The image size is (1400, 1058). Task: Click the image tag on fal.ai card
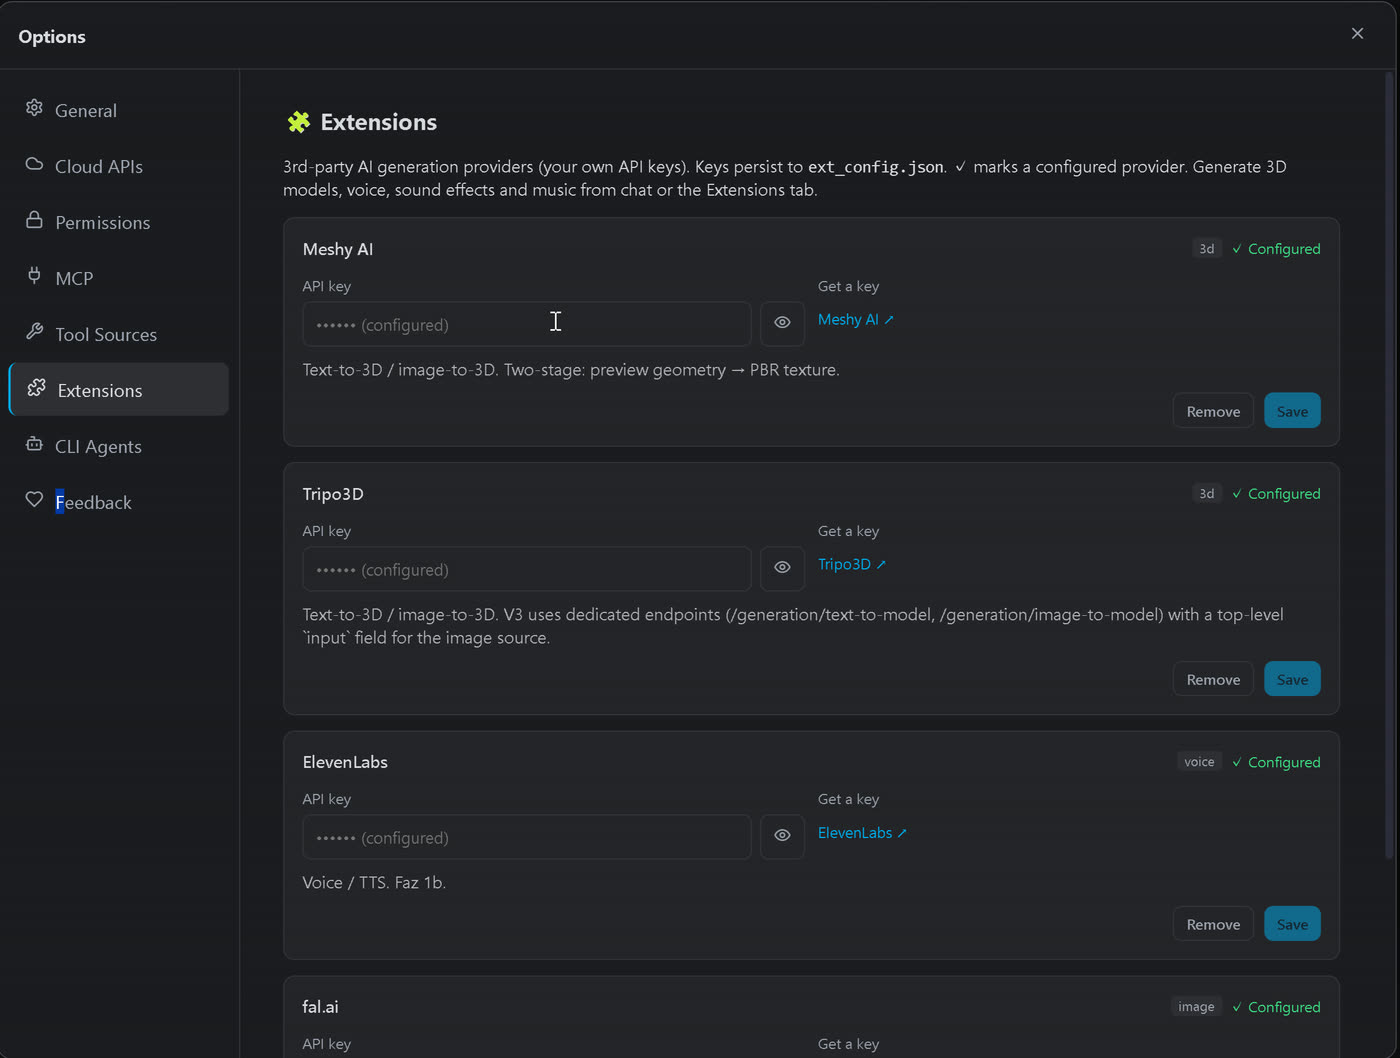tap(1196, 1006)
